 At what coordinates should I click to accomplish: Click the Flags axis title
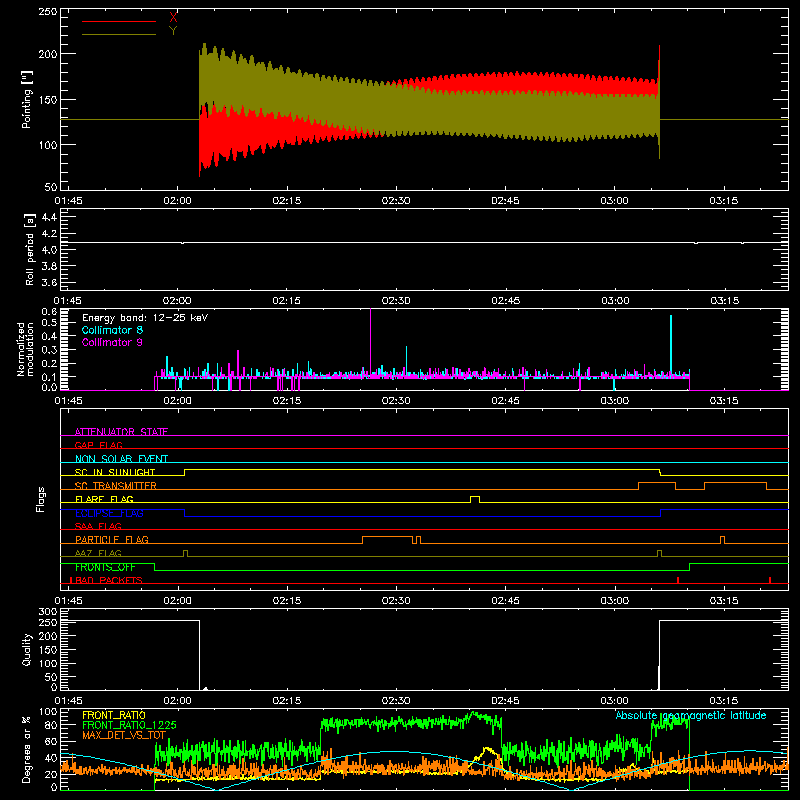click(41, 499)
